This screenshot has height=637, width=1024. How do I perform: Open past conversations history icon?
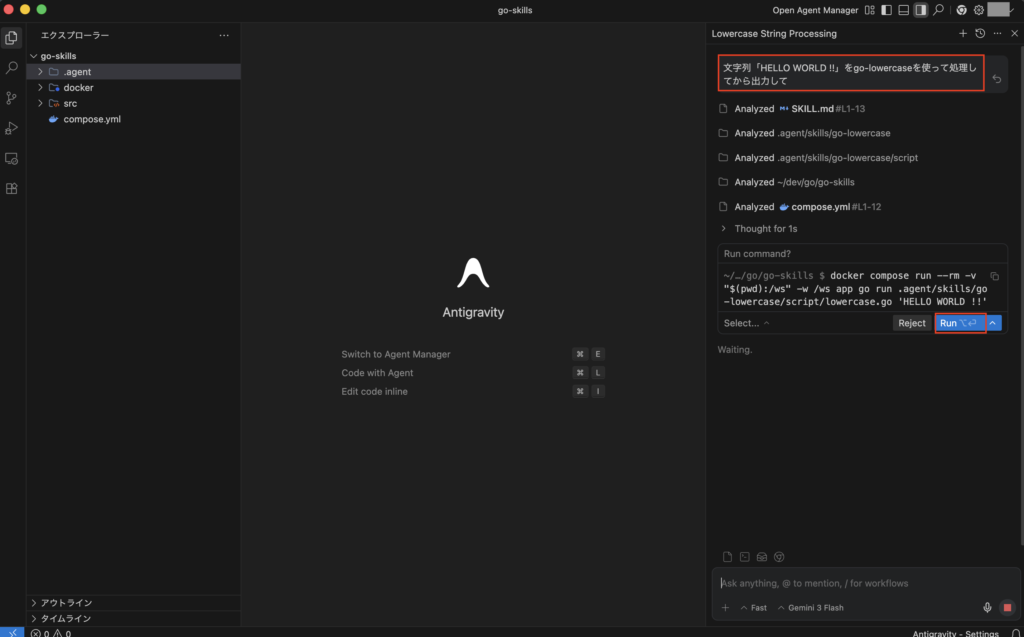(x=980, y=33)
